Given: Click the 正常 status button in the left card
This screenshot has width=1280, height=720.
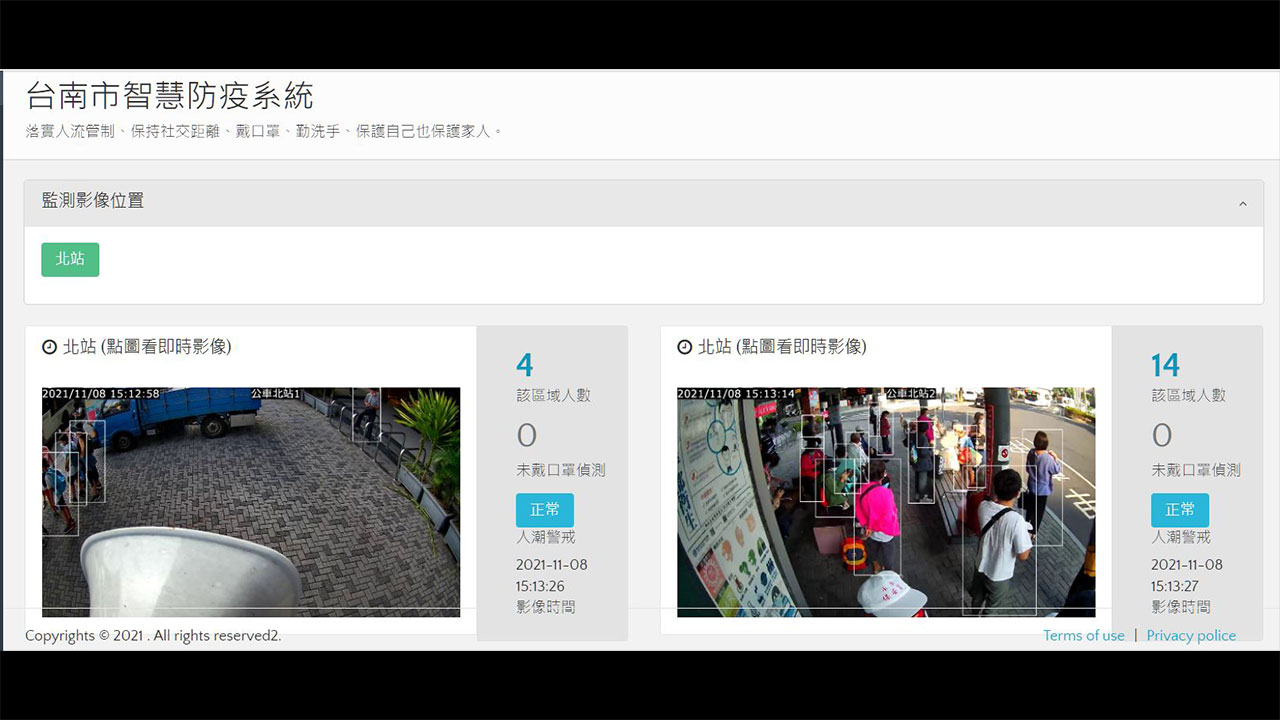Looking at the screenshot, I should [x=545, y=510].
